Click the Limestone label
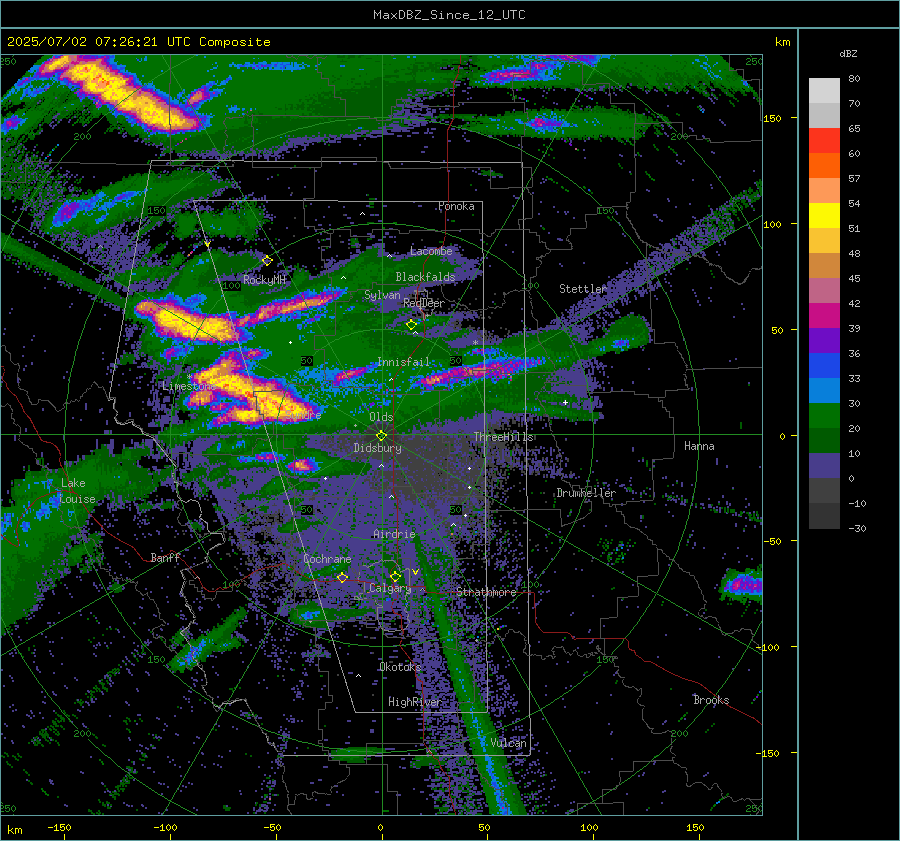The image size is (900, 841). 188,386
